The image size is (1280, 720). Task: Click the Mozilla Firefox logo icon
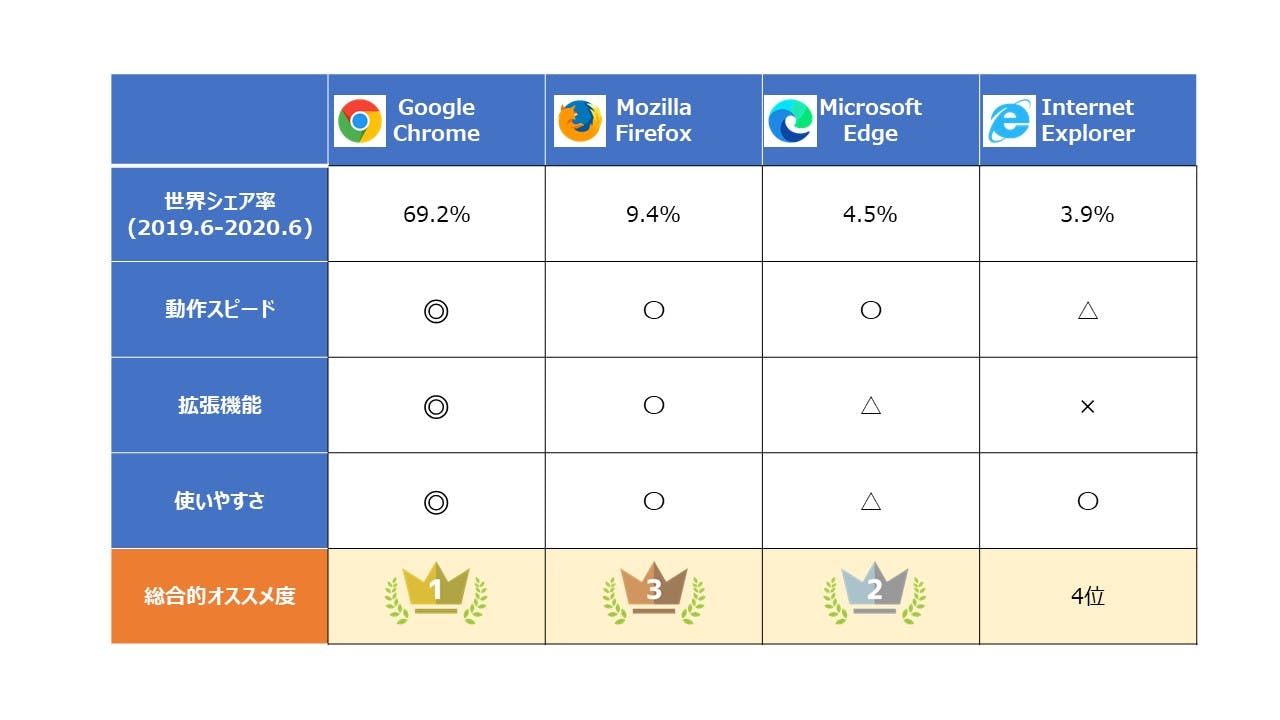coord(580,121)
